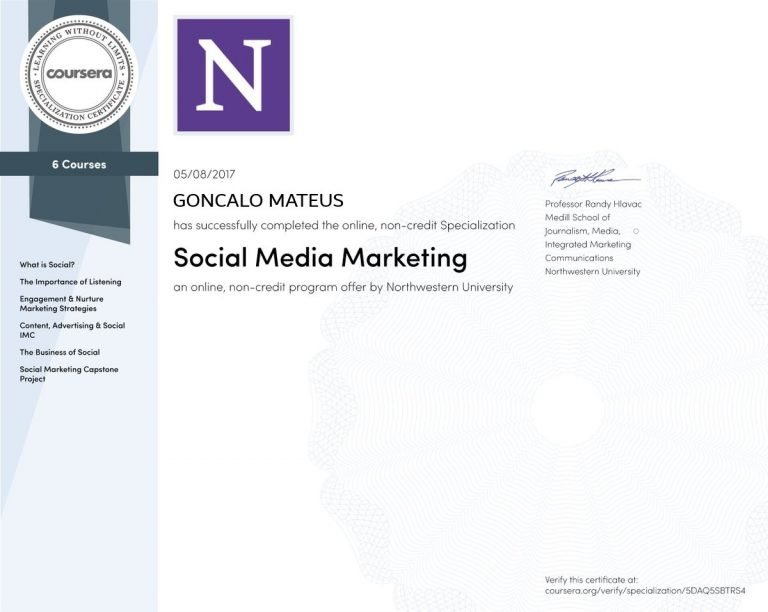Click the coursera.org verification URL
The height and width of the screenshot is (612, 768).
tap(646, 590)
